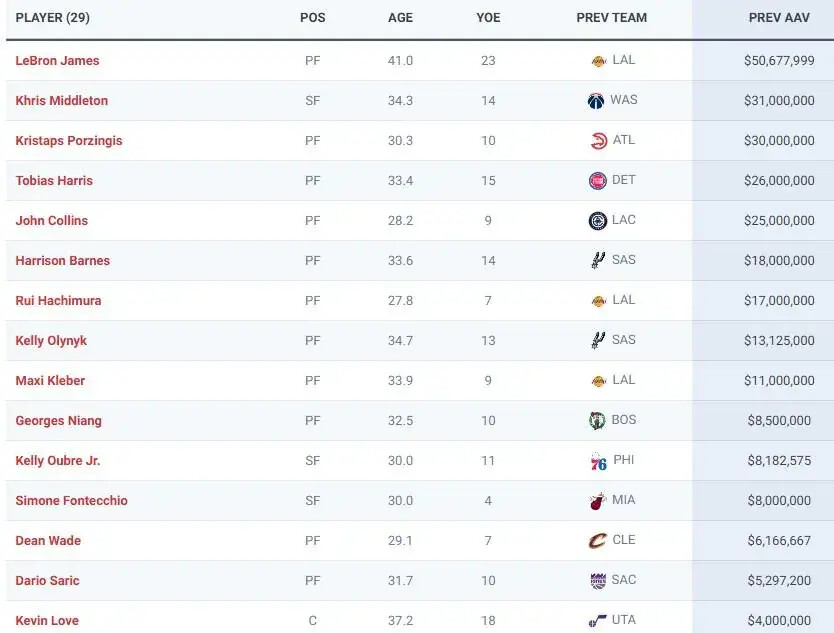The width and height of the screenshot is (834, 633).
Task: Open Kevin Love player link
Action: (x=47, y=621)
